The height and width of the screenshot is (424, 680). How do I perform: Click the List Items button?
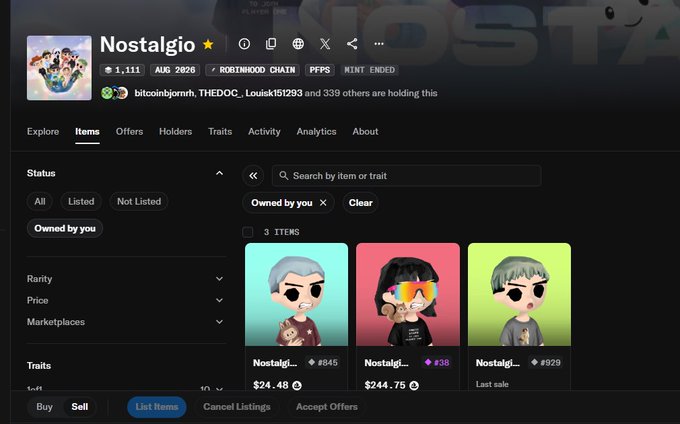tap(157, 407)
